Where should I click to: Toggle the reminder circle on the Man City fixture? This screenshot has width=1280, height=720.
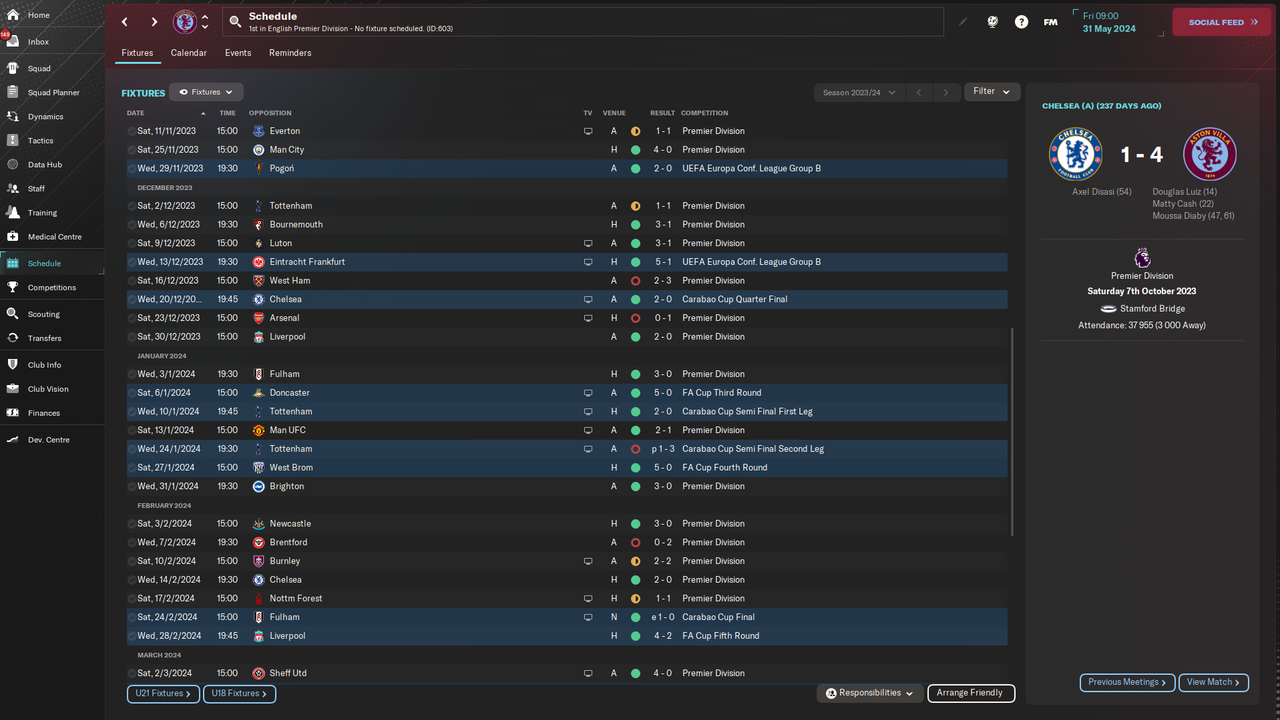131,150
